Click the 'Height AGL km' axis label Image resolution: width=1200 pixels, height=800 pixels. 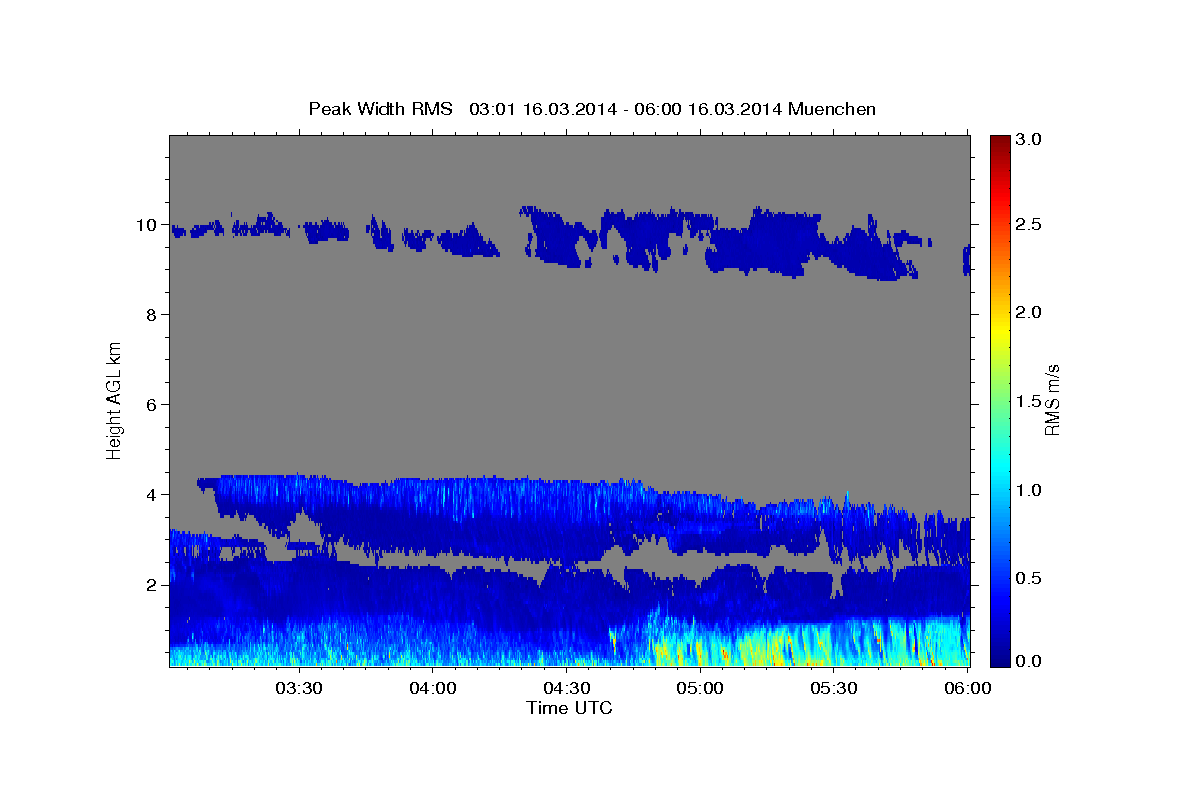pyautogui.click(x=114, y=400)
